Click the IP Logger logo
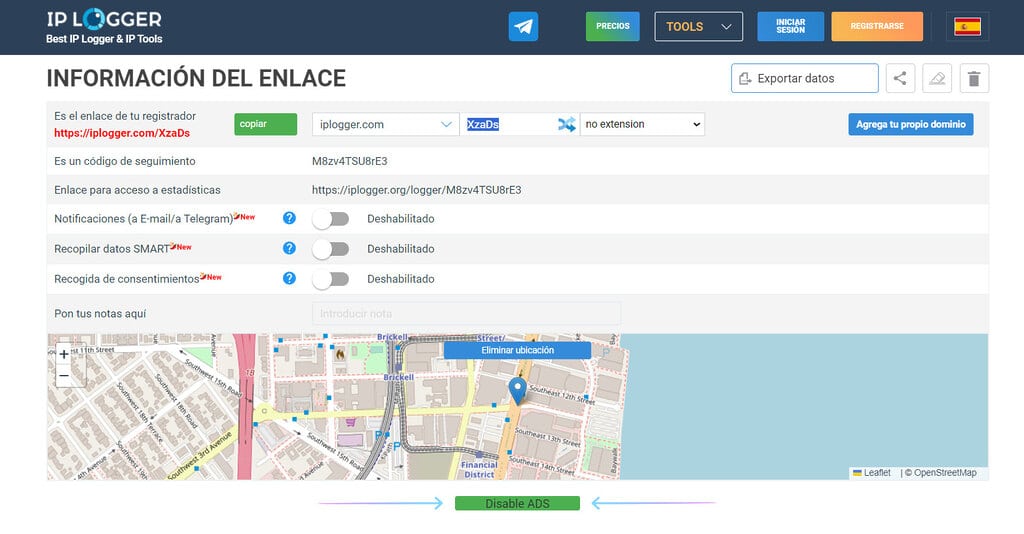This screenshot has height=534, width=1024. 104,26
